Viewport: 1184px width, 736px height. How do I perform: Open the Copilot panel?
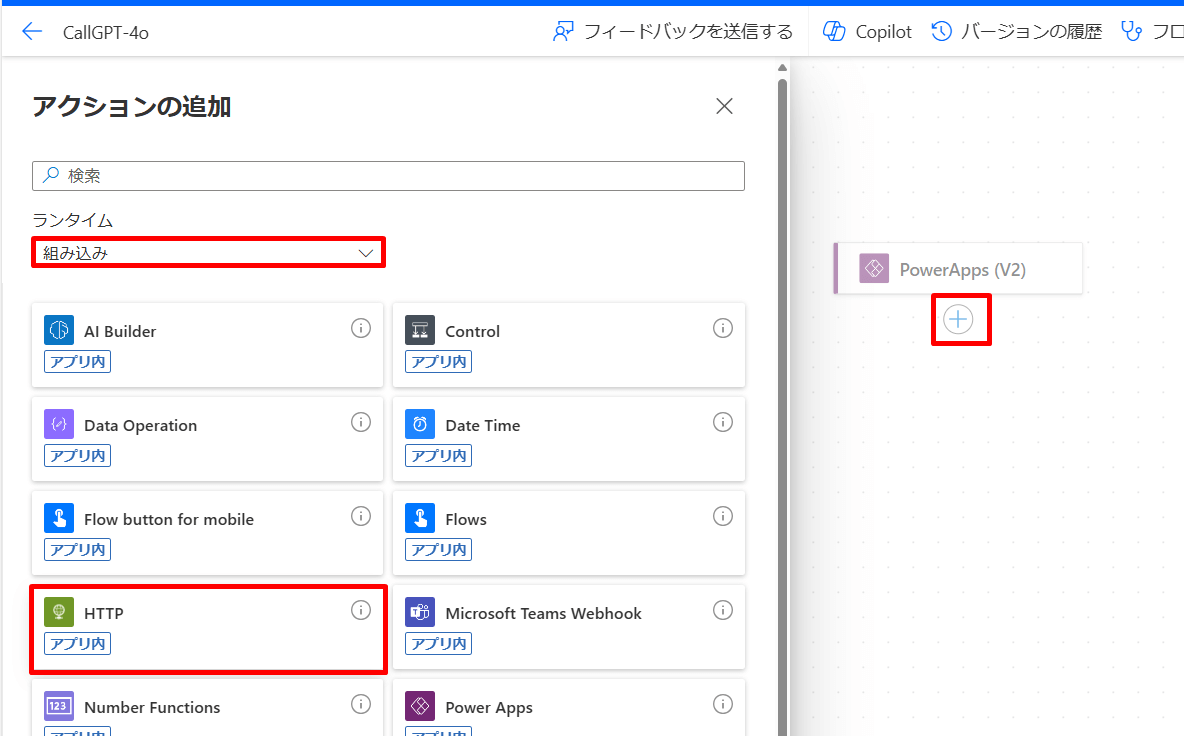866,31
